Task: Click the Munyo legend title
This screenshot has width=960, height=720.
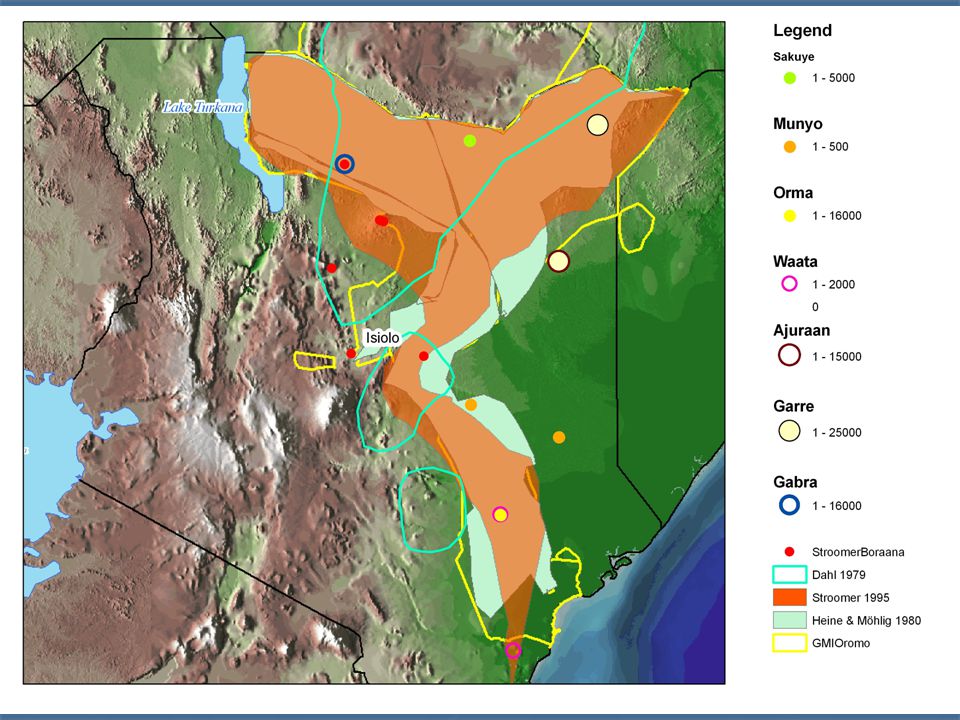Action: click(x=798, y=124)
